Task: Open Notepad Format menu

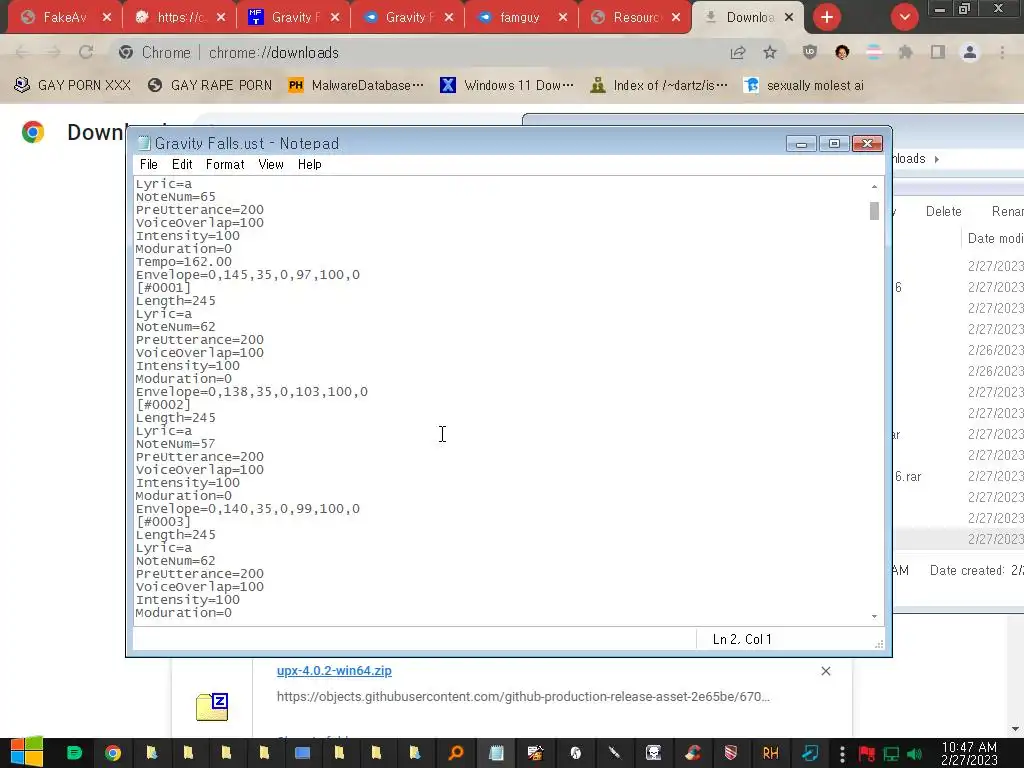Action: click(225, 165)
